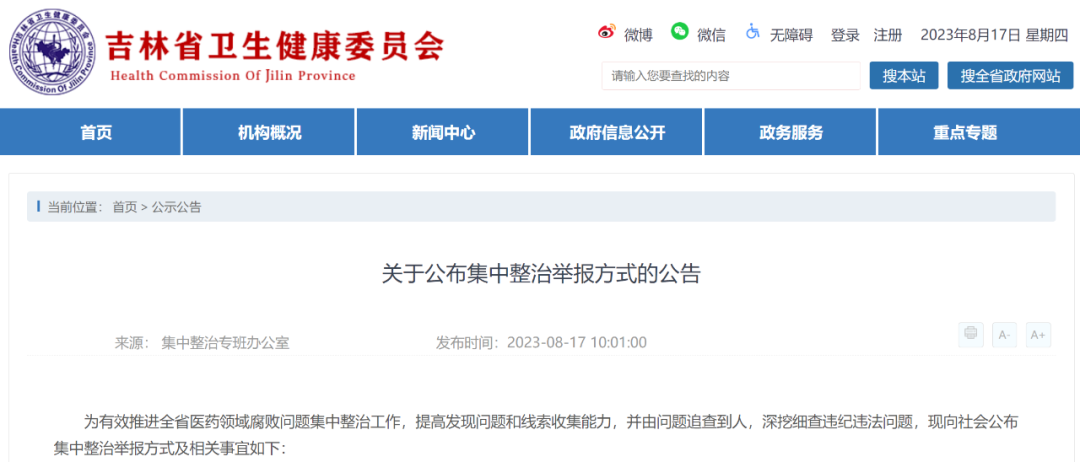Increase font size with A+ button
Screen dimensions: 1080x462
point(1038,334)
